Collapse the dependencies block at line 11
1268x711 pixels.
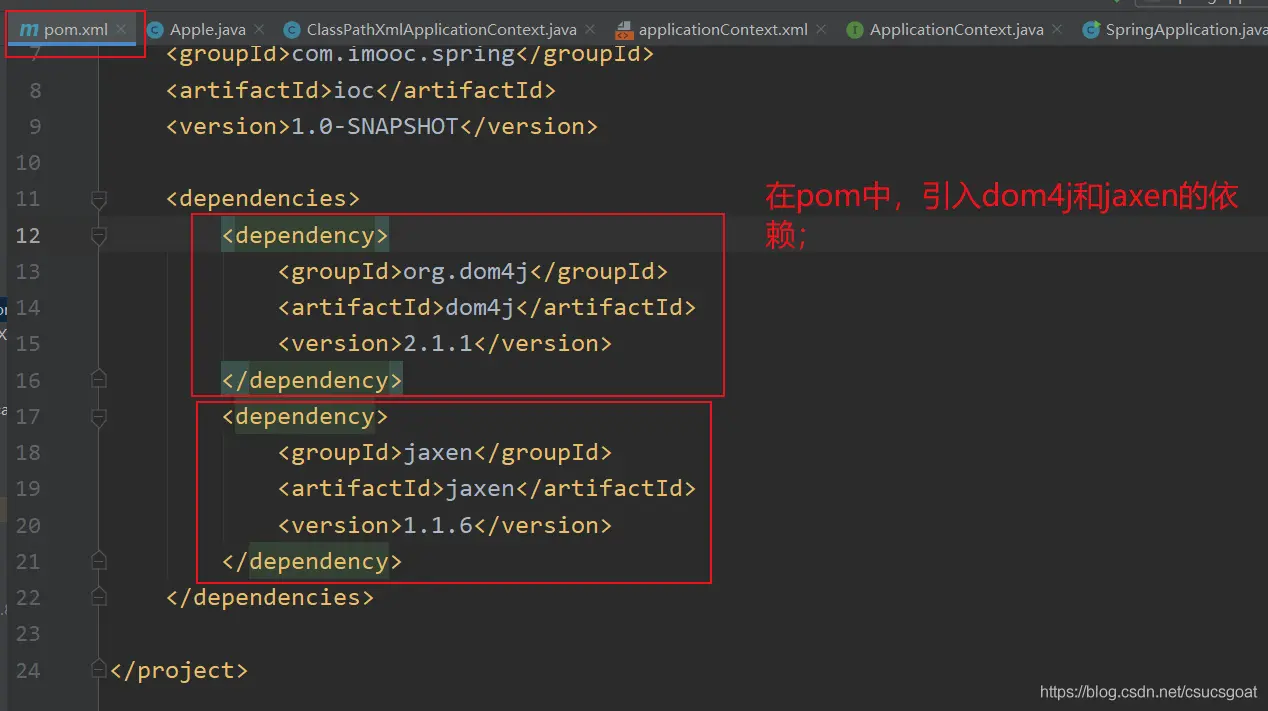click(x=98, y=199)
